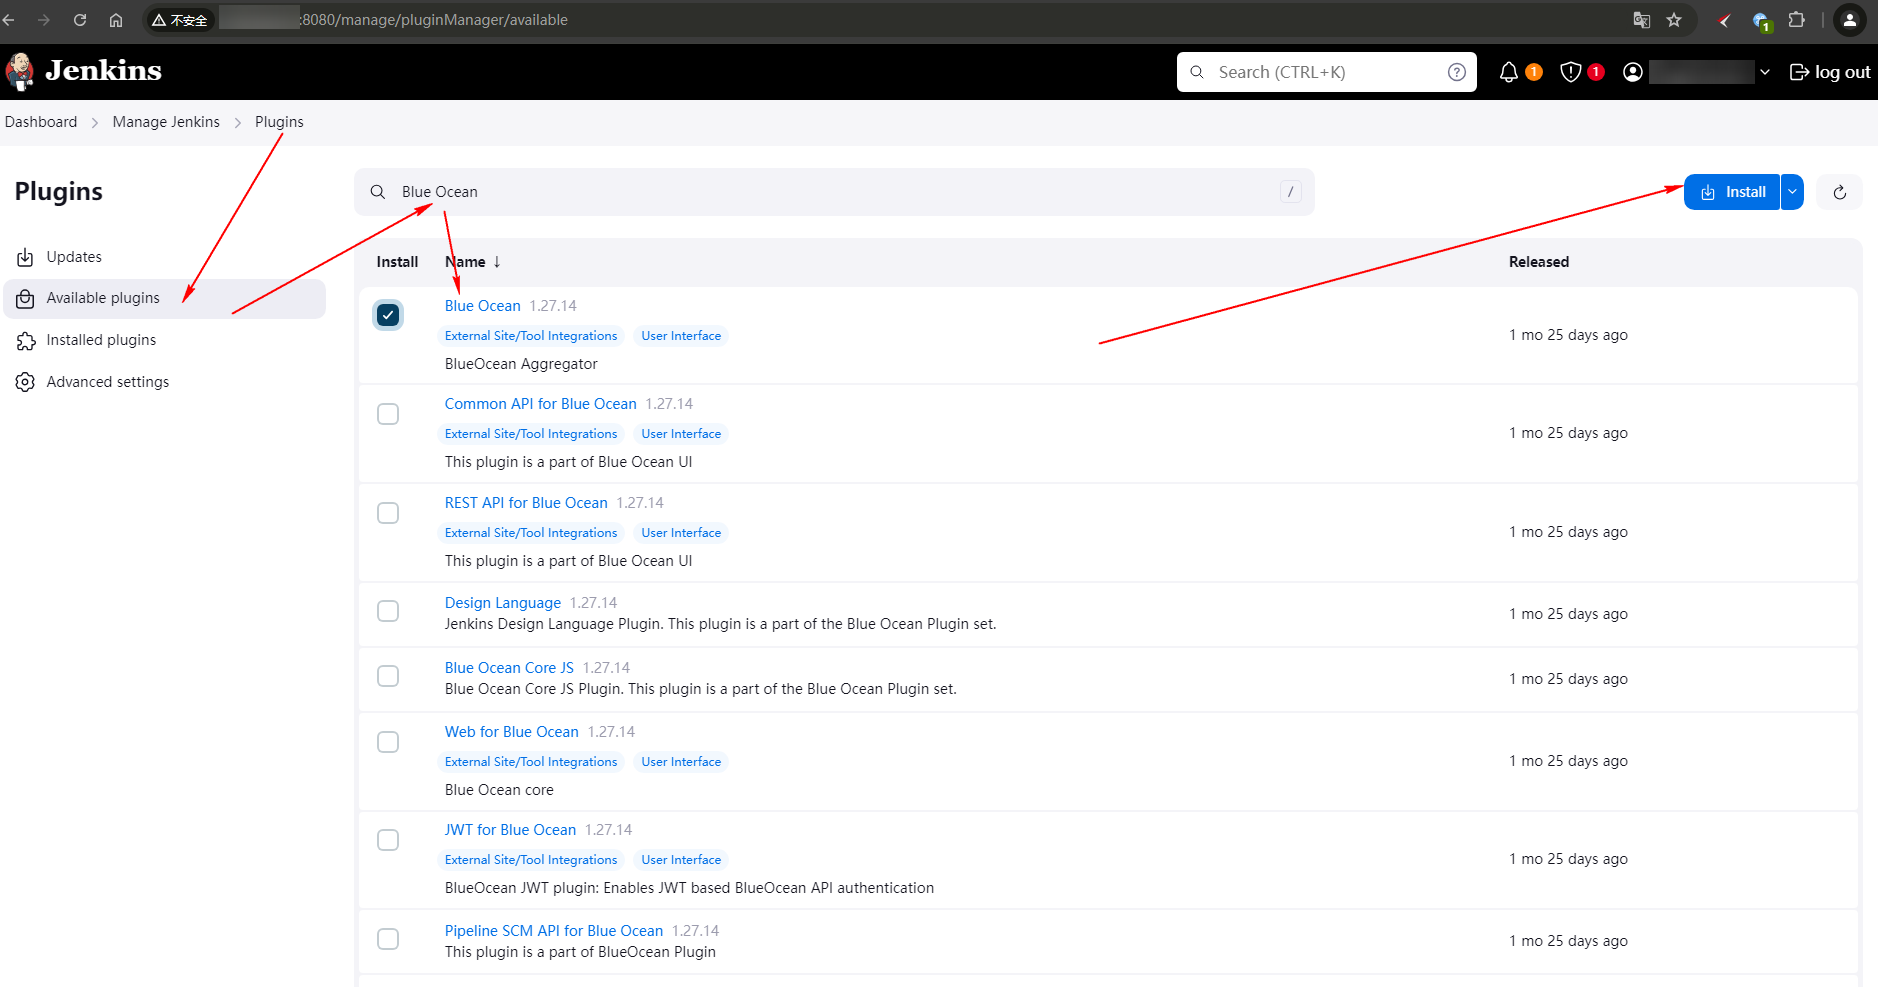1878x987 pixels.
Task: Go to Dashboard breadcrumb
Action: pyautogui.click(x=41, y=122)
